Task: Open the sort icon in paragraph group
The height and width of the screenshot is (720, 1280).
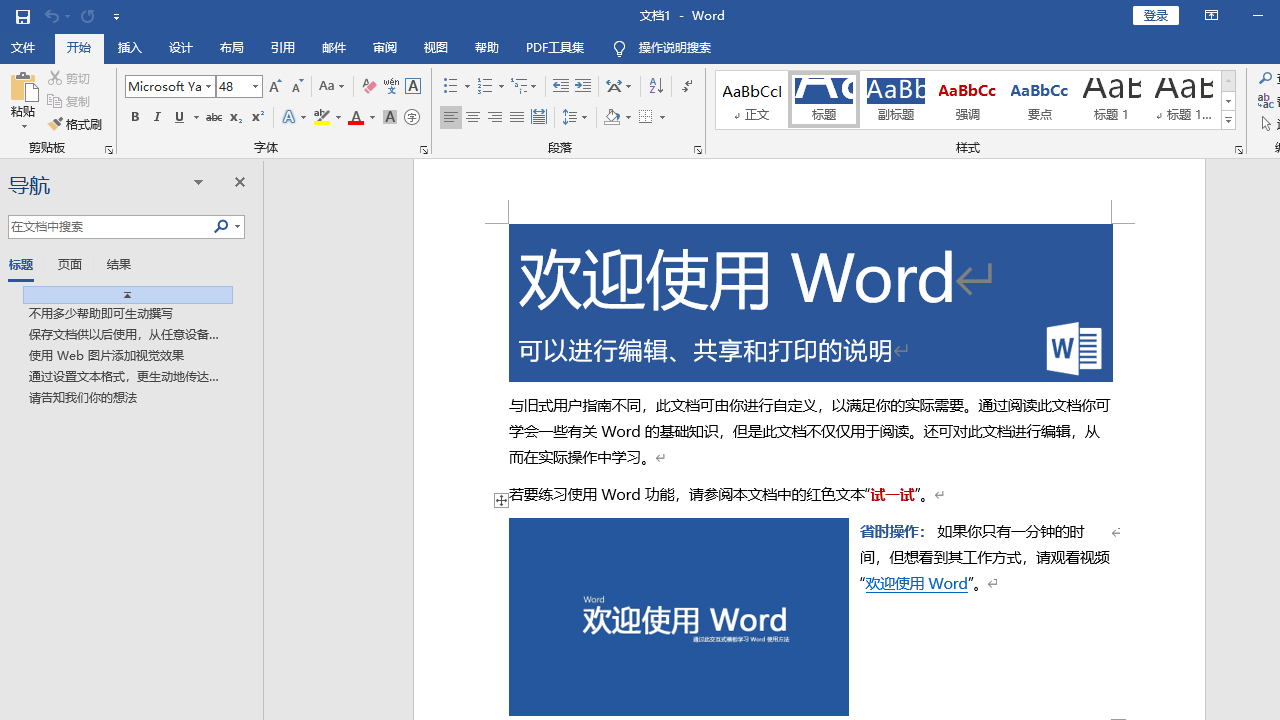Action: pyautogui.click(x=655, y=86)
